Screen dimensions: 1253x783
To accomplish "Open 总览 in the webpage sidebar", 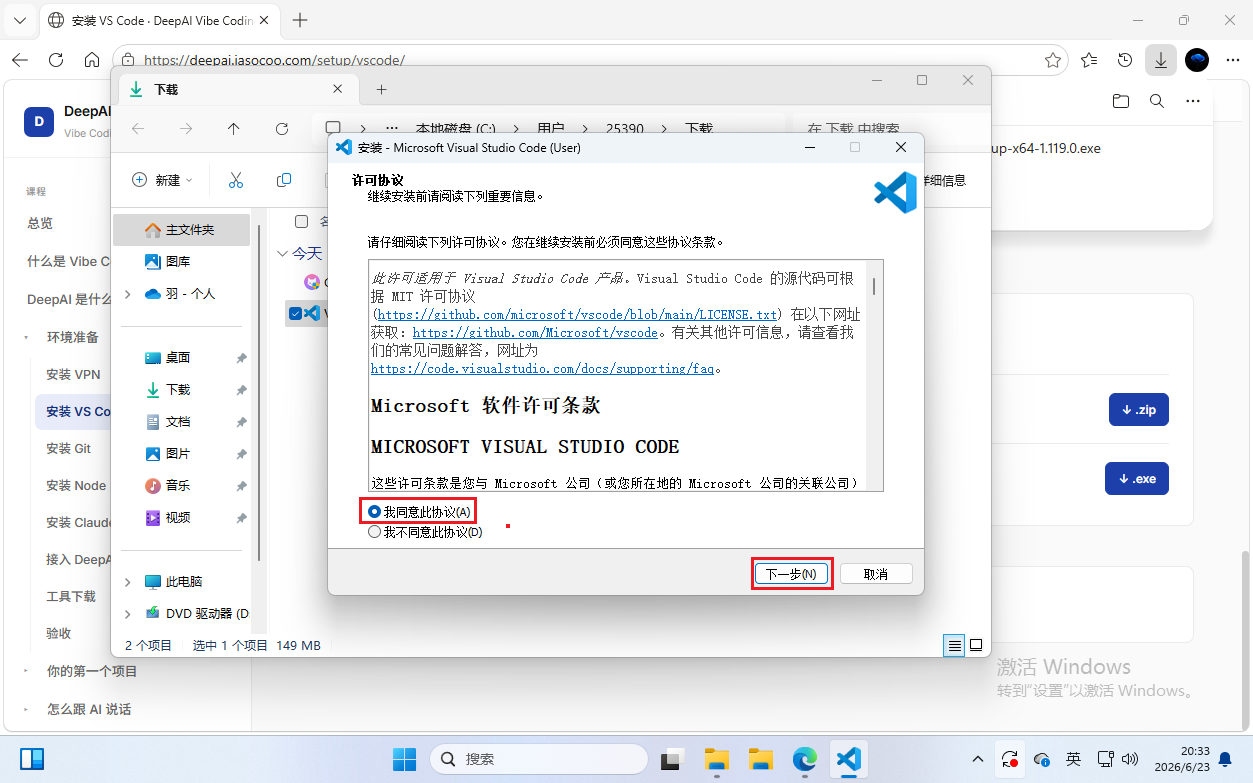I will pyautogui.click(x=40, y=223).
